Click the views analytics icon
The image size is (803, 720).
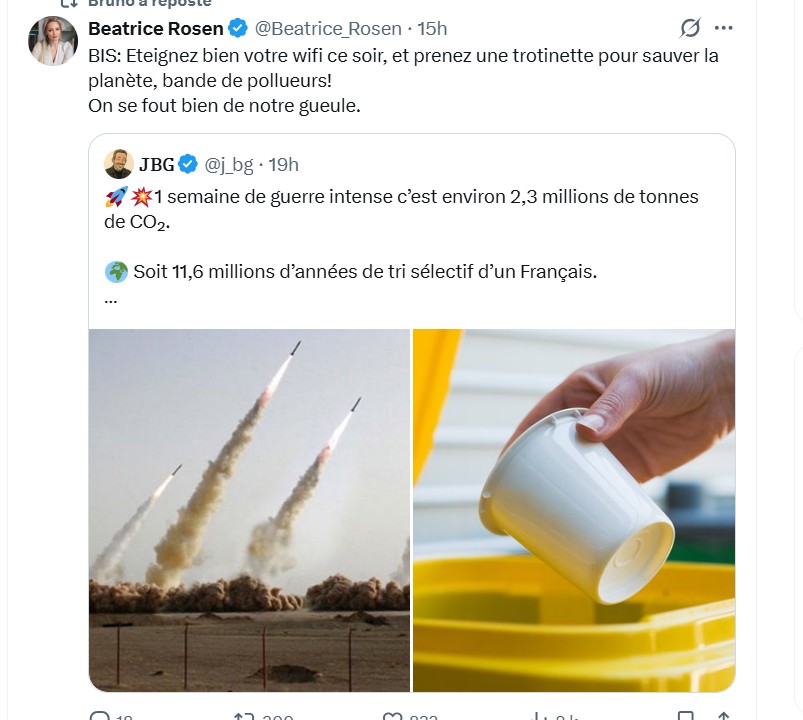point(539,716)
